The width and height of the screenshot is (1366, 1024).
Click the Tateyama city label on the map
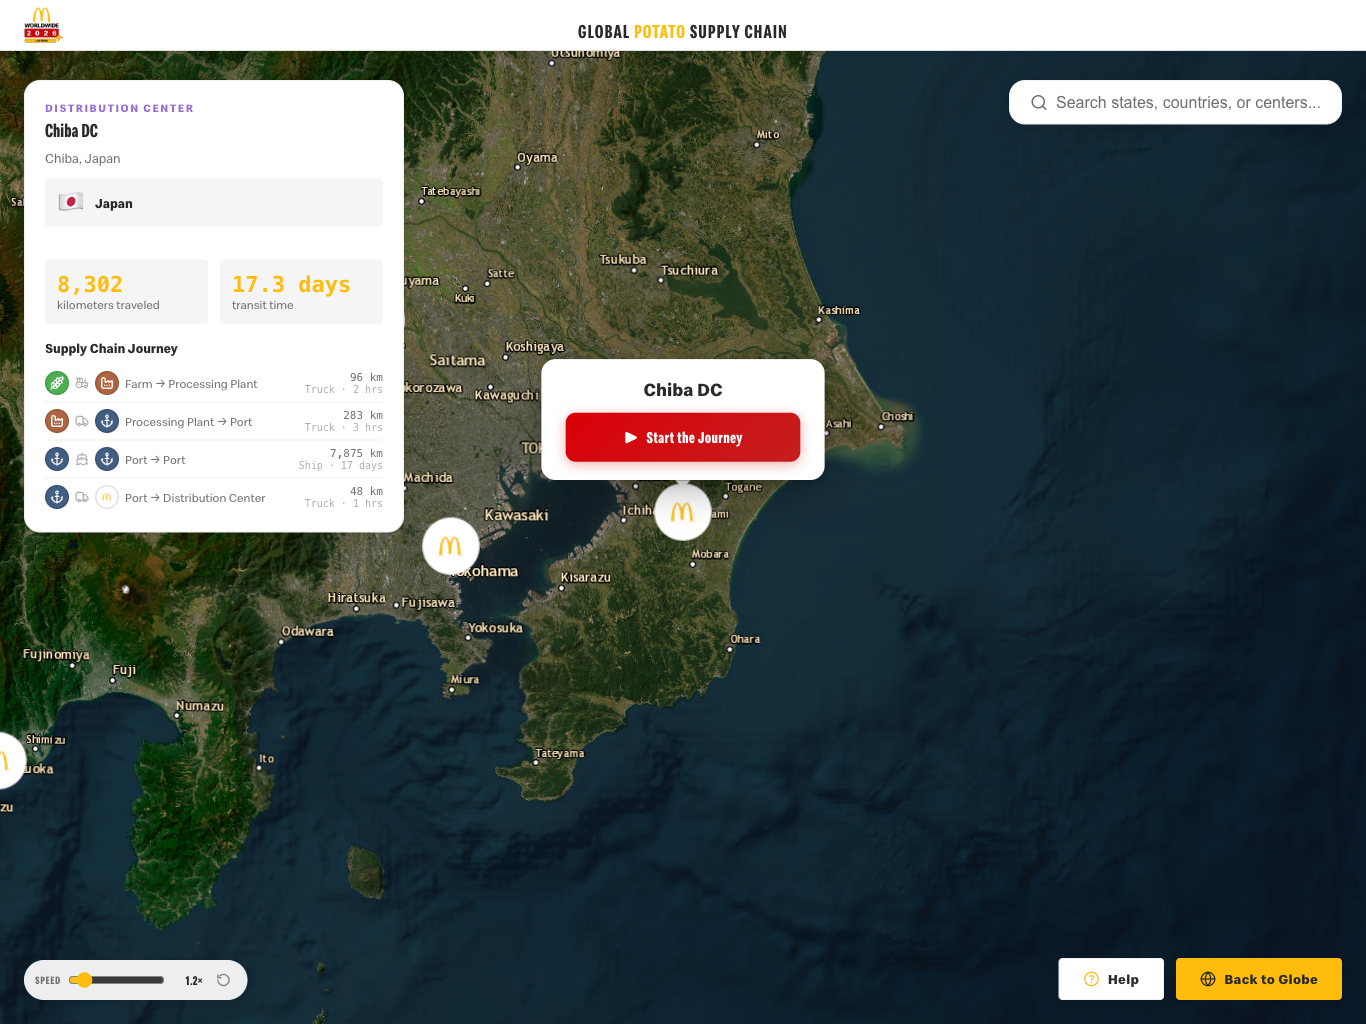(560, 753)
